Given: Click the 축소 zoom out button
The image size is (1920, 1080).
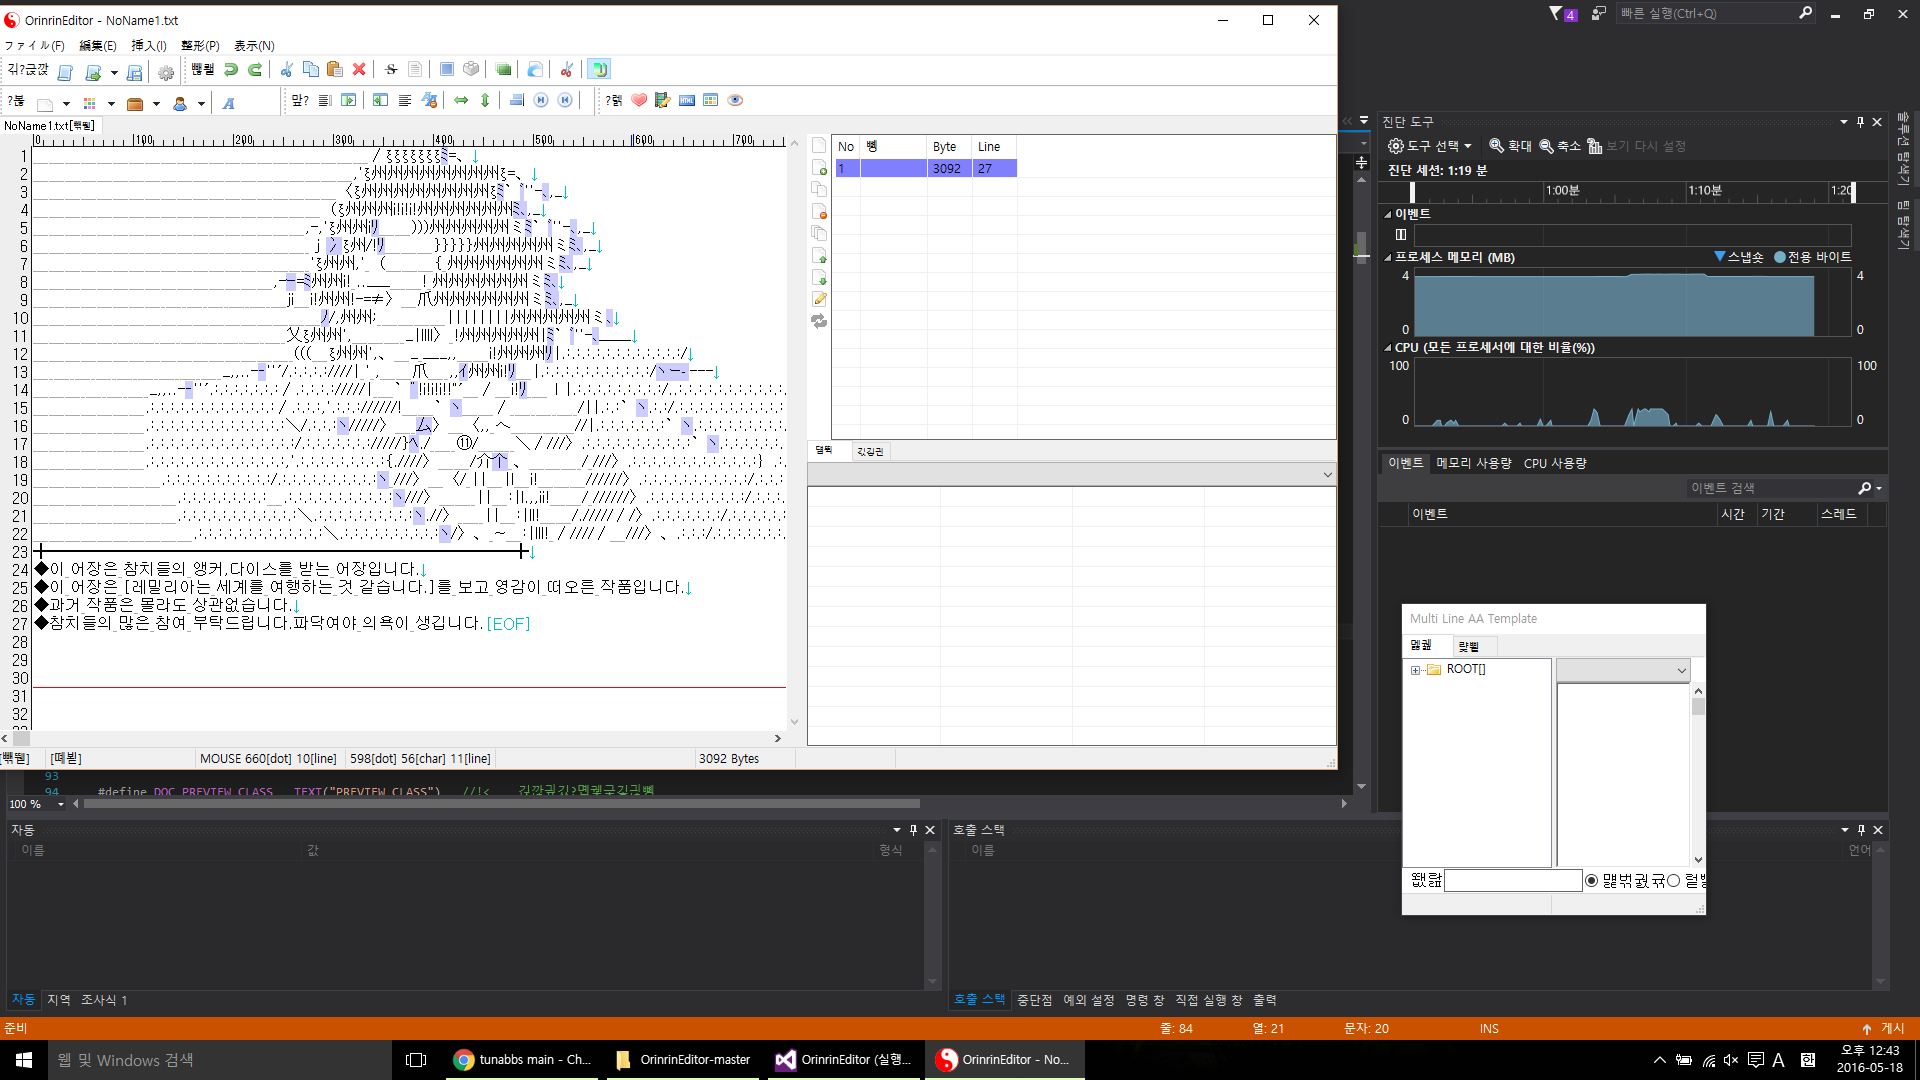Looking at the screenshot, I should [1560, 146].
